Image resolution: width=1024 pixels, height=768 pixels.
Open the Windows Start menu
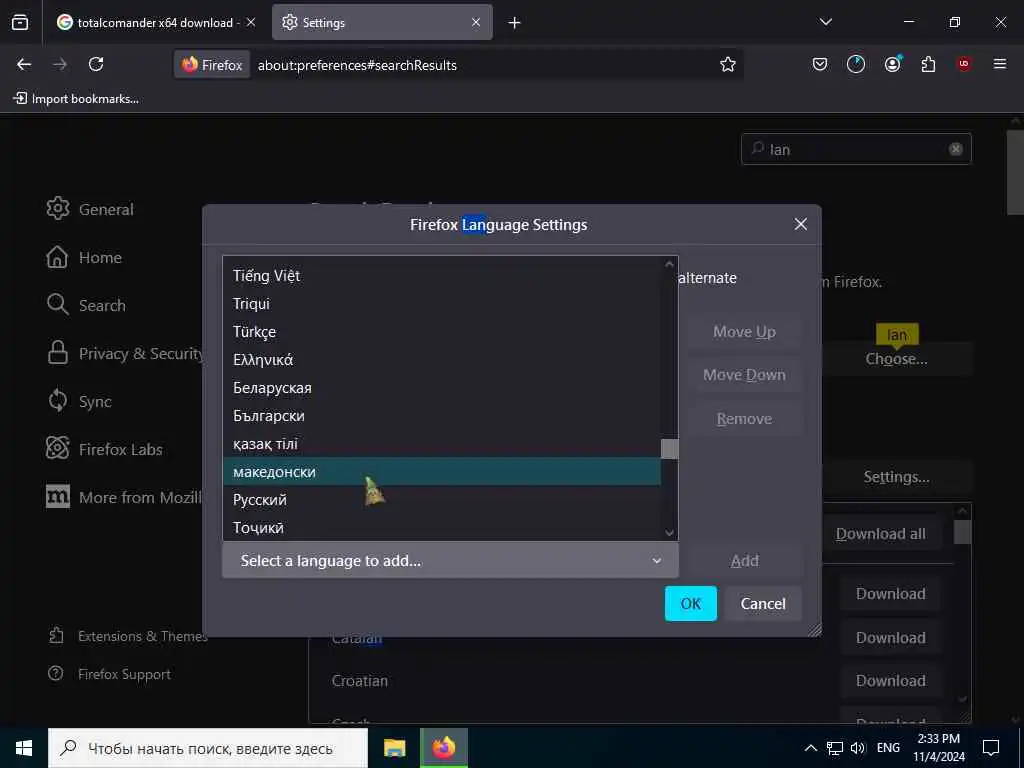pyautogui.click(x=24, y=748)
